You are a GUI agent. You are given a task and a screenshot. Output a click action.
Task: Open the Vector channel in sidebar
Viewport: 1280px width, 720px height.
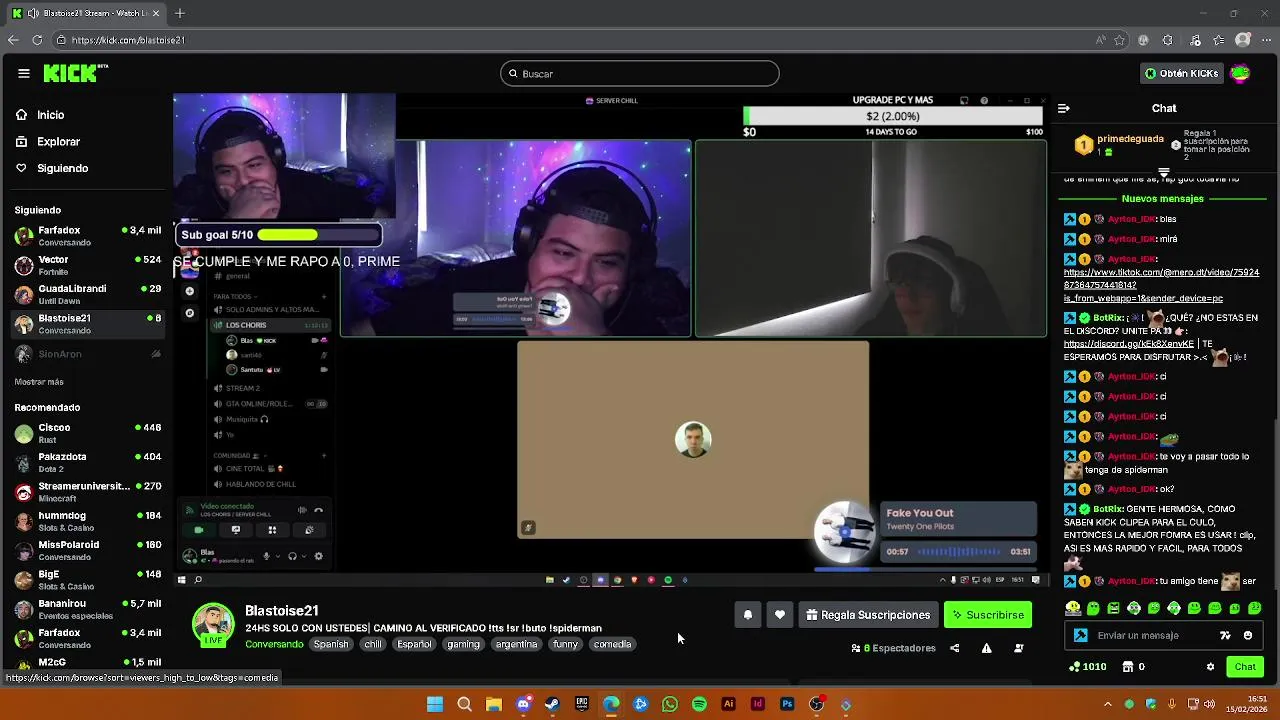[88, 265]
